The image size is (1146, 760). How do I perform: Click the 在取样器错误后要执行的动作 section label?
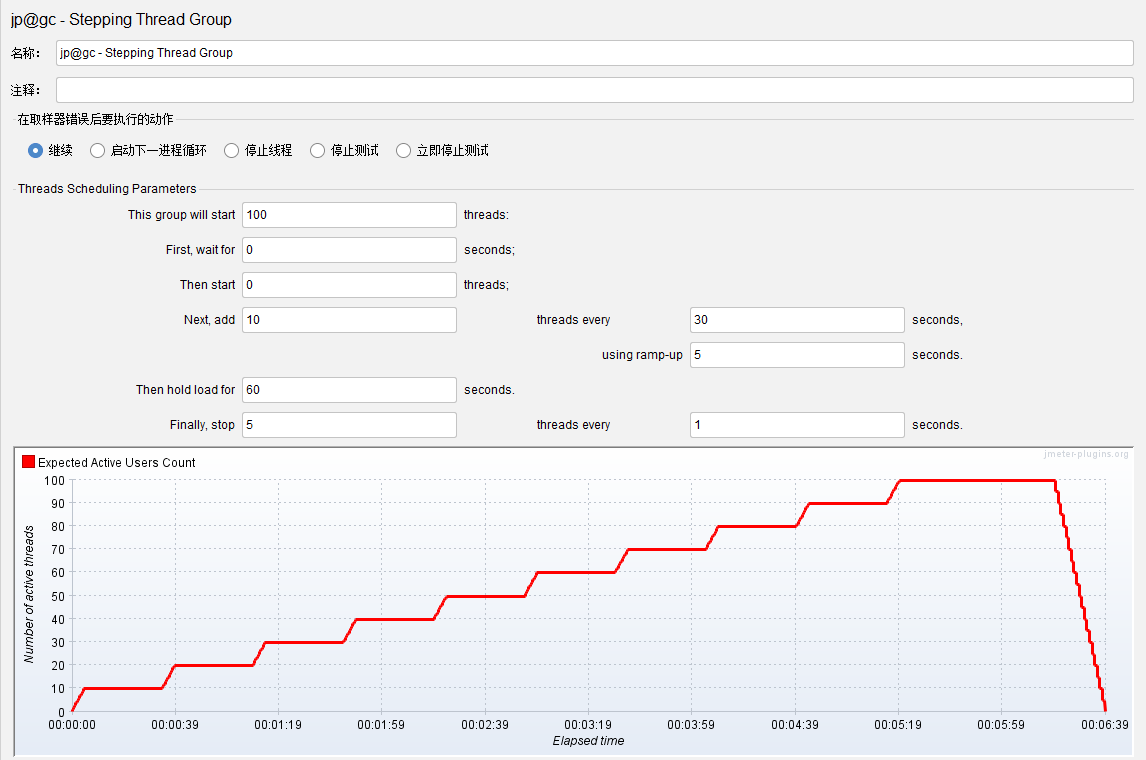pos(96,119)
